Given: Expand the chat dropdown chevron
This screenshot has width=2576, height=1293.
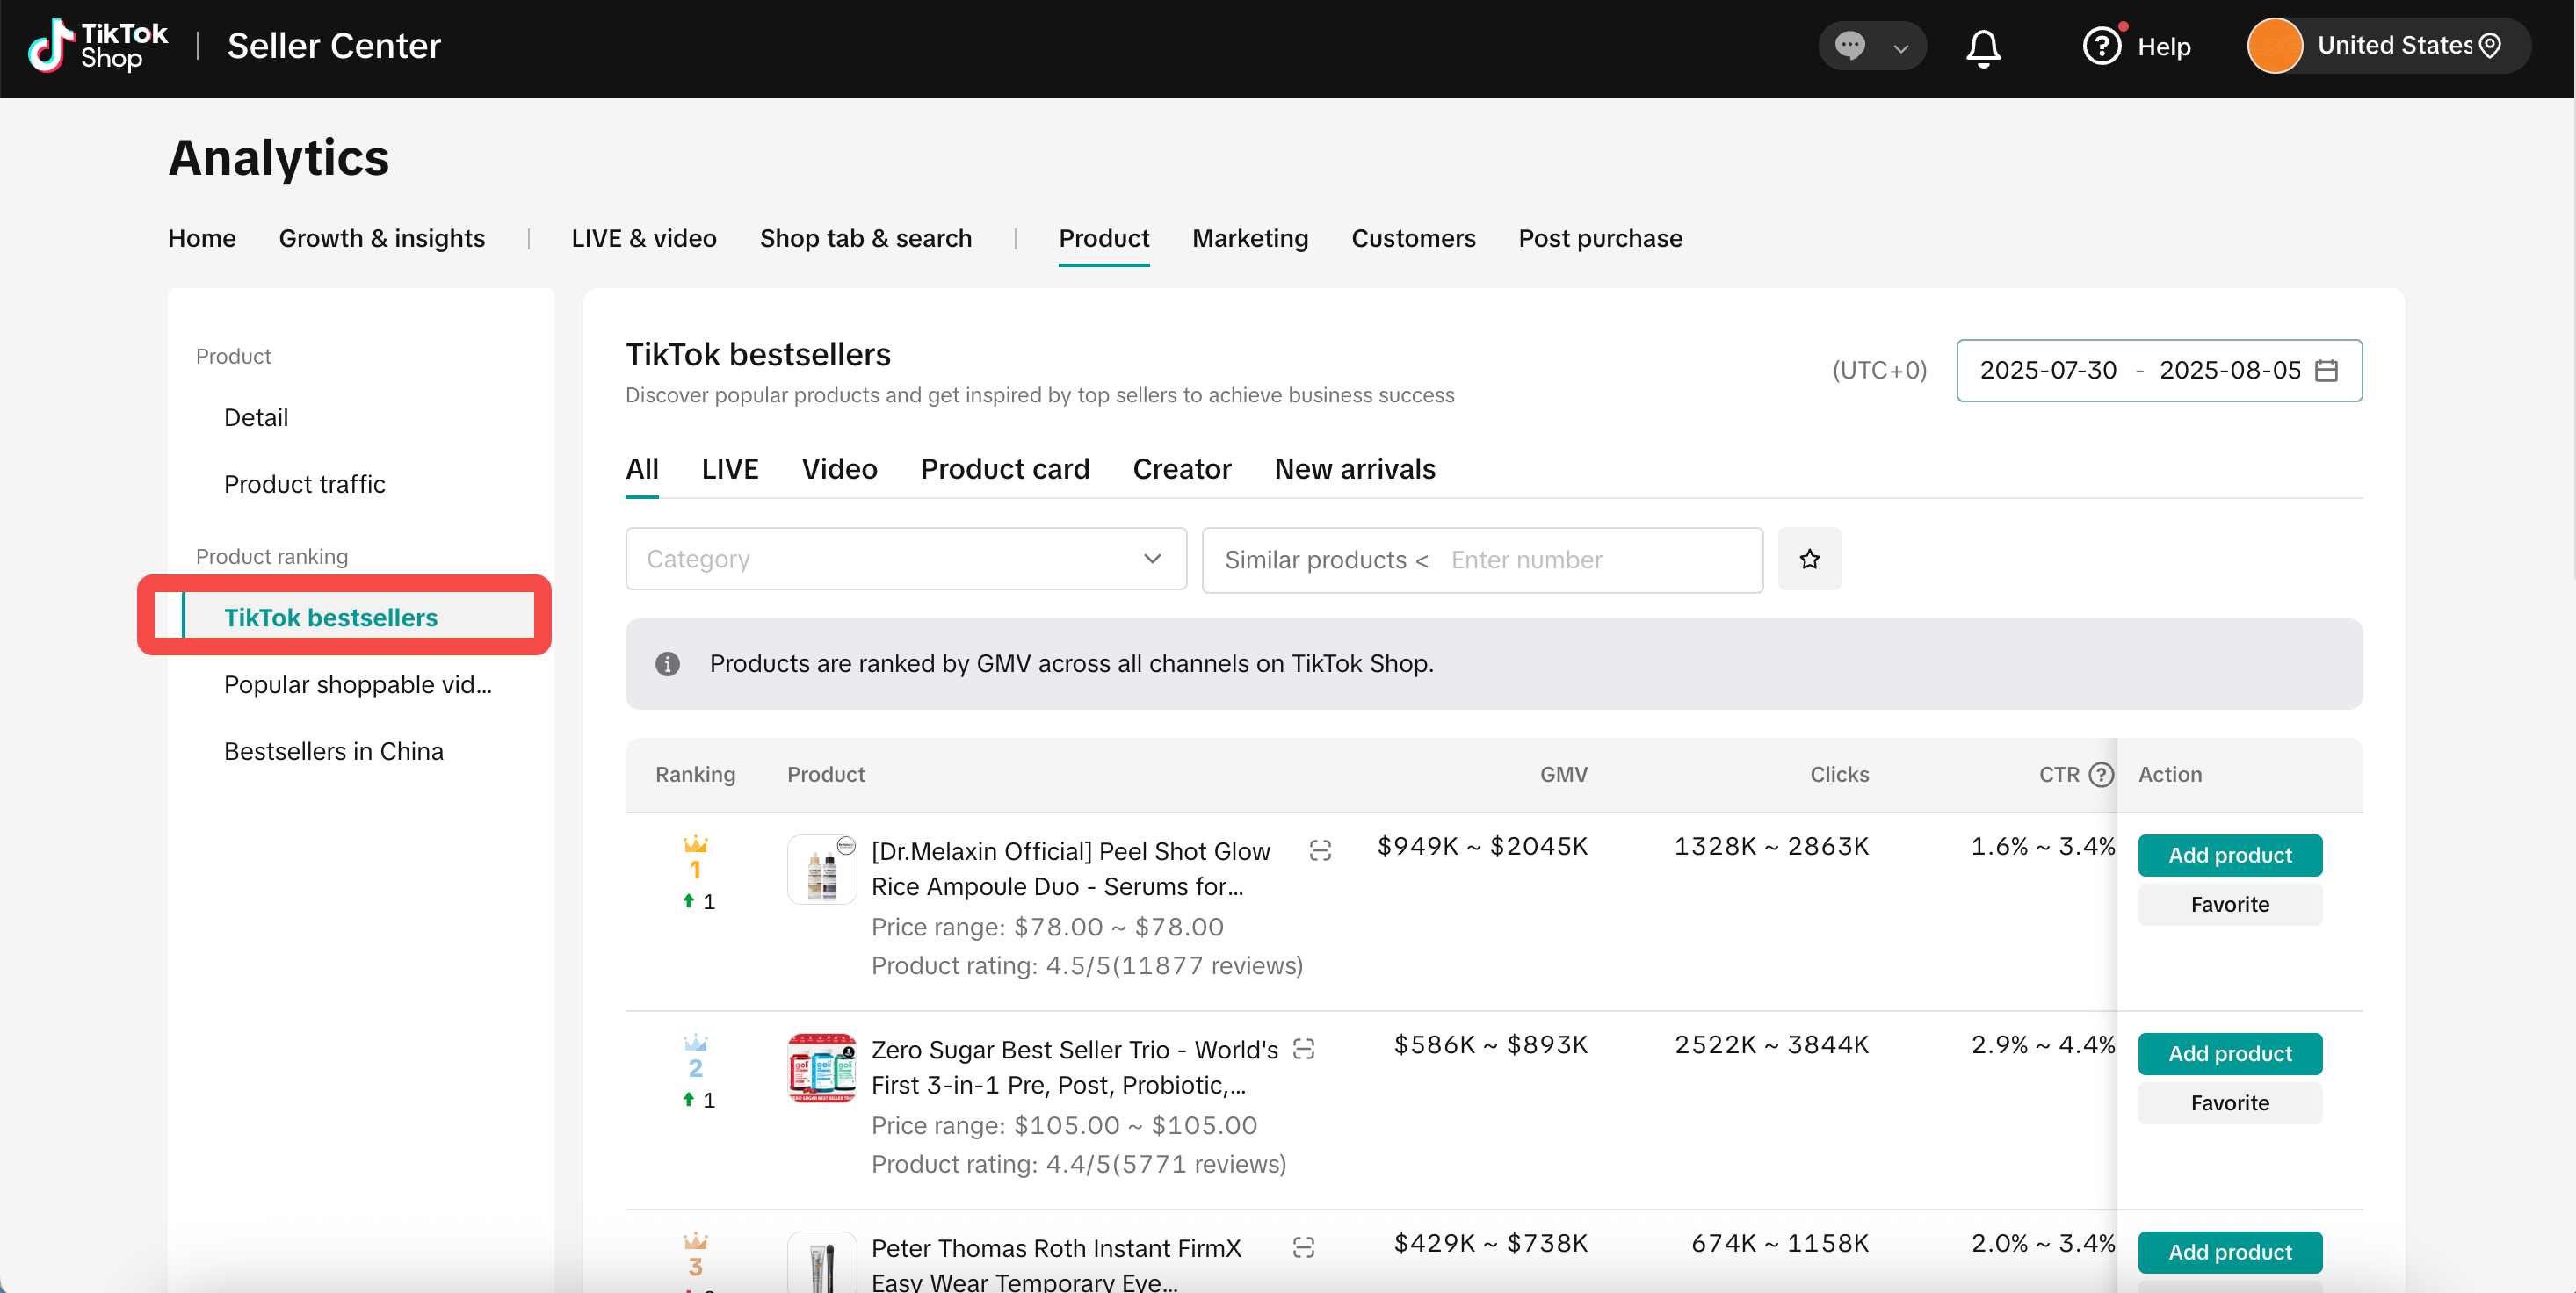Looking at the screenshot, I should tap(1900, 48).
